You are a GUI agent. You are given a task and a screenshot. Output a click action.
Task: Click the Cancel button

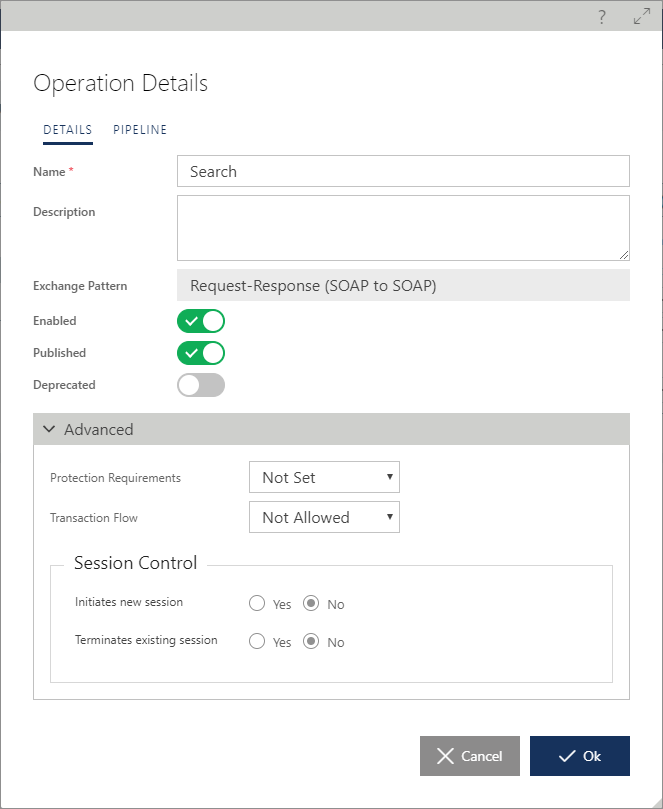tap(470, 756)
